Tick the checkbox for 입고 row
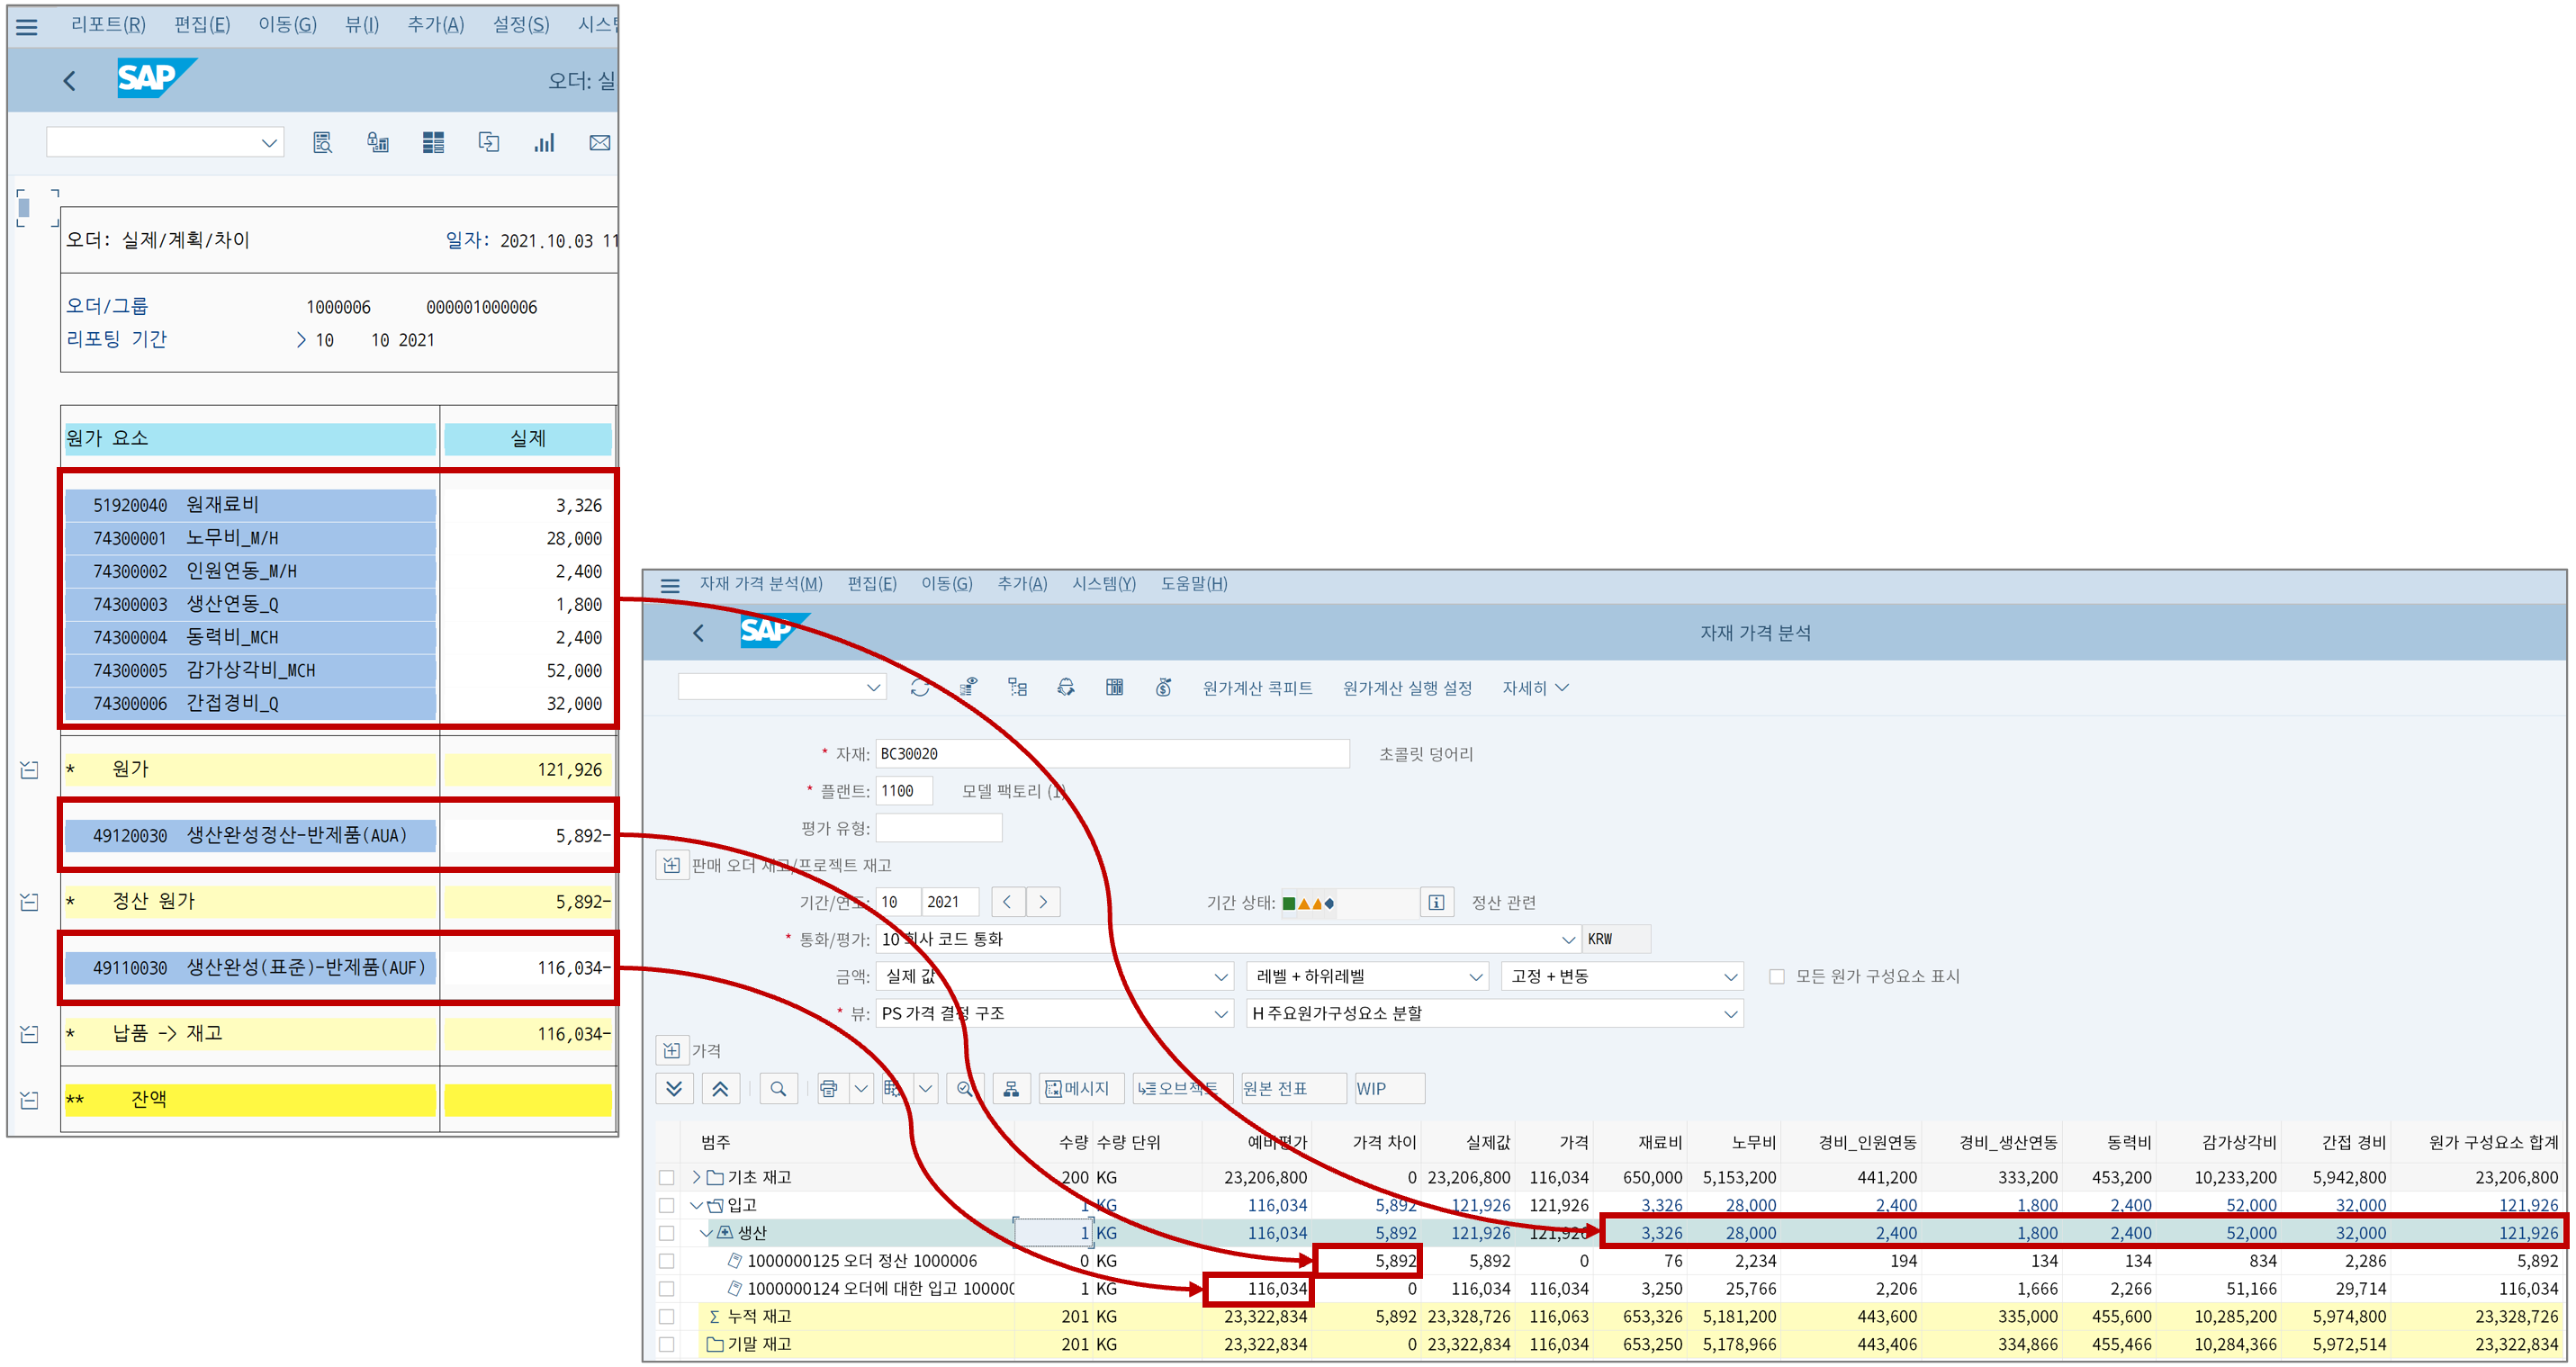2576x1367 pixels. (667, 1205)
